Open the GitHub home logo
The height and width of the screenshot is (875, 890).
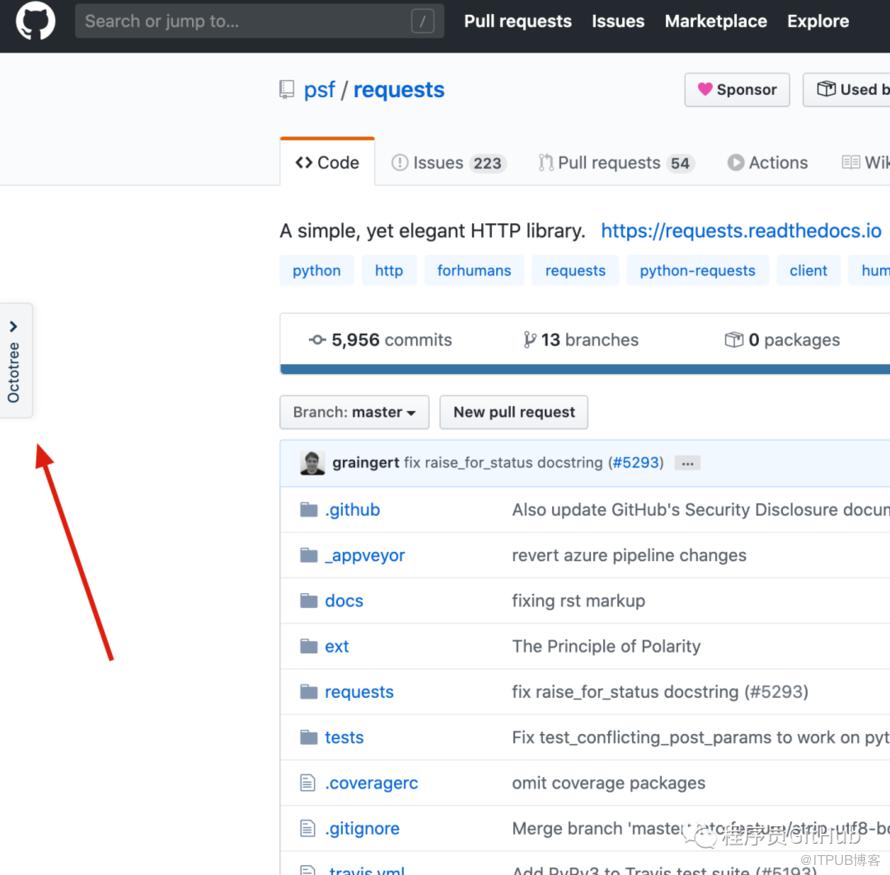35,21
